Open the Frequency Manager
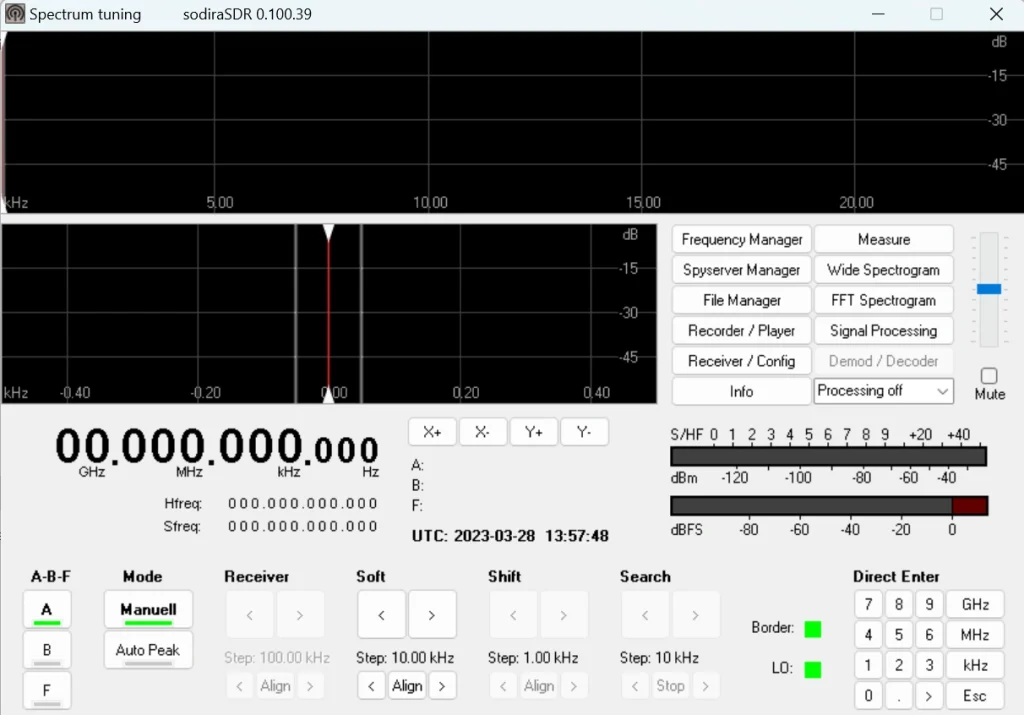Viewport: 1024px width, 715px height. 741,240
